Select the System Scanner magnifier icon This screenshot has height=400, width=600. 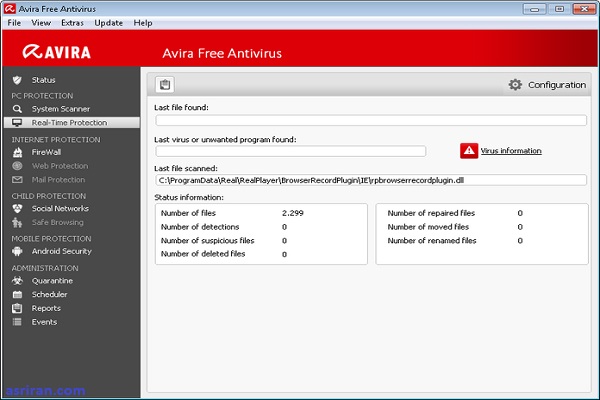click(17, 108)
